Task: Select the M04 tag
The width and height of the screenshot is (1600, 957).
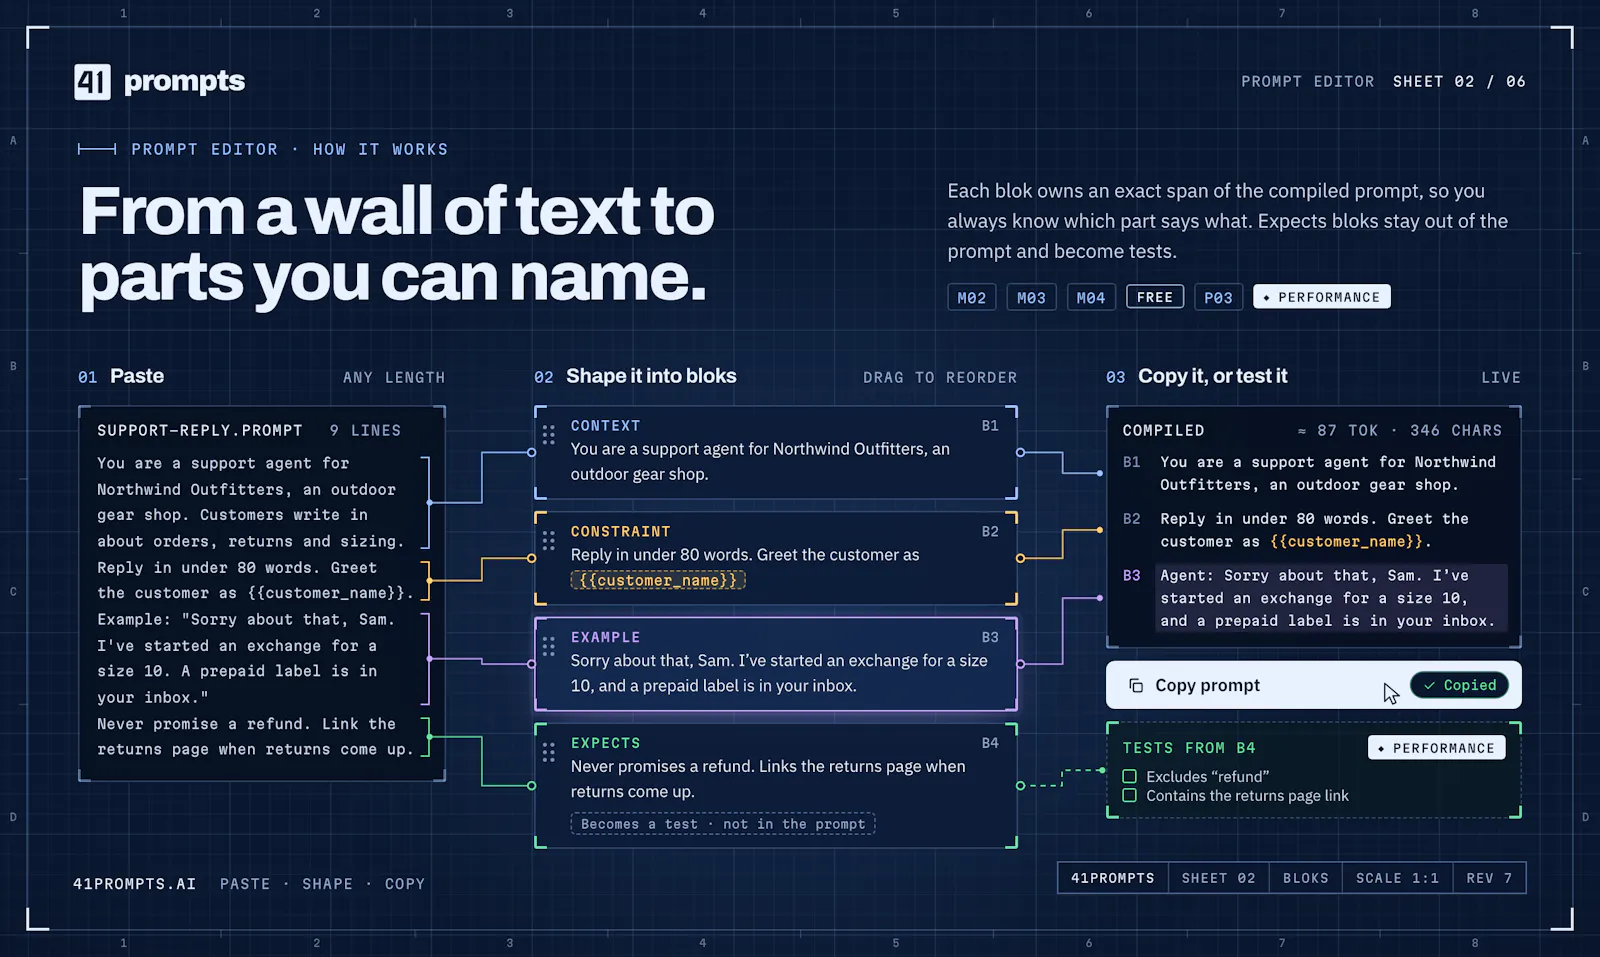Action: (x=1091, y=297)
